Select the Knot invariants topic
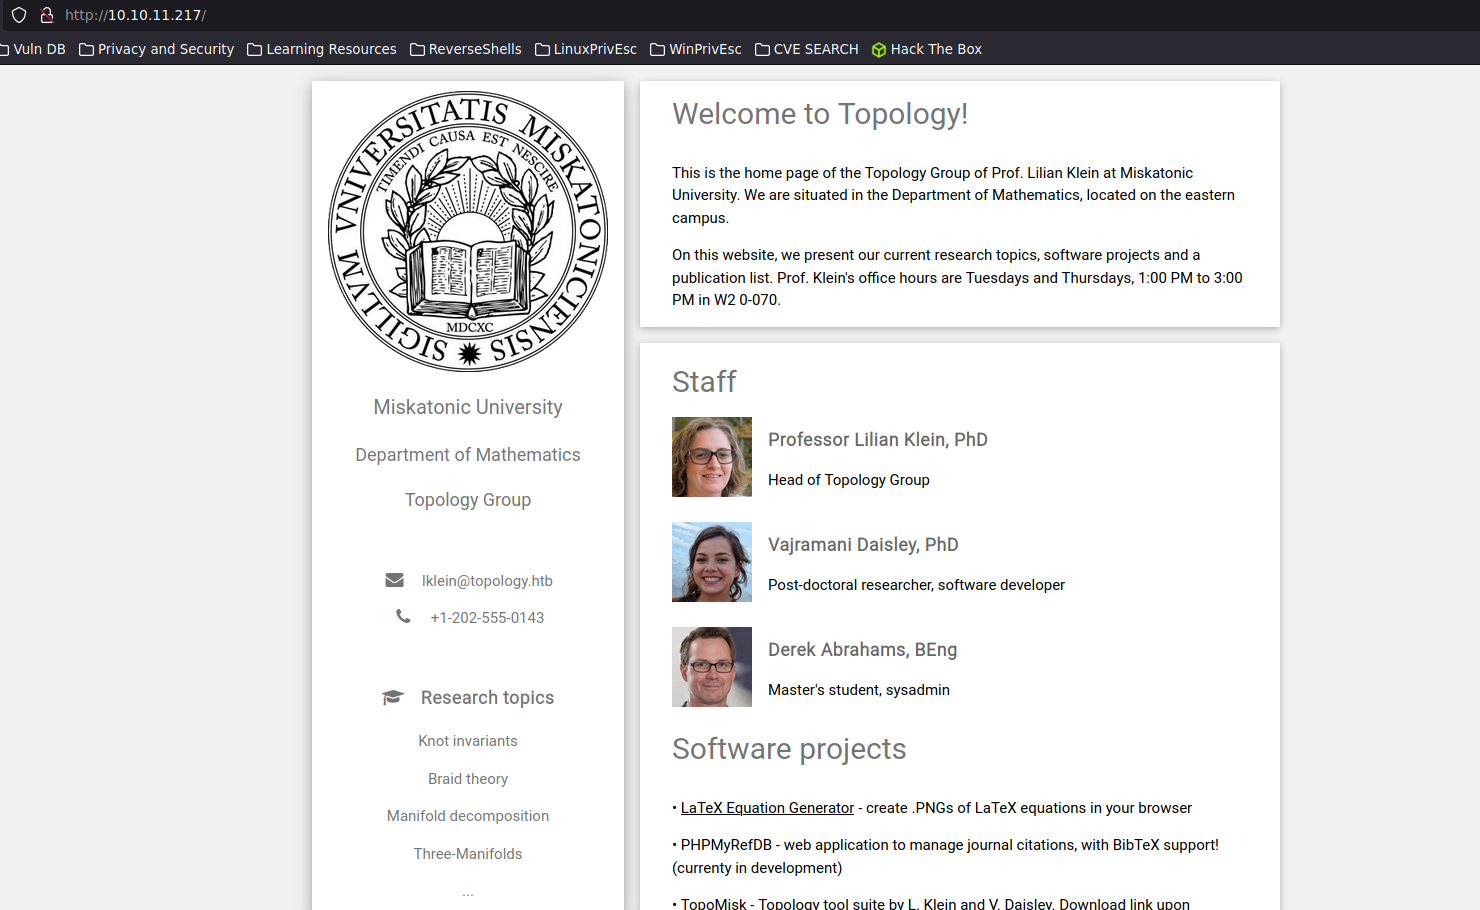 pyautogui.click(x=468, y=741)
